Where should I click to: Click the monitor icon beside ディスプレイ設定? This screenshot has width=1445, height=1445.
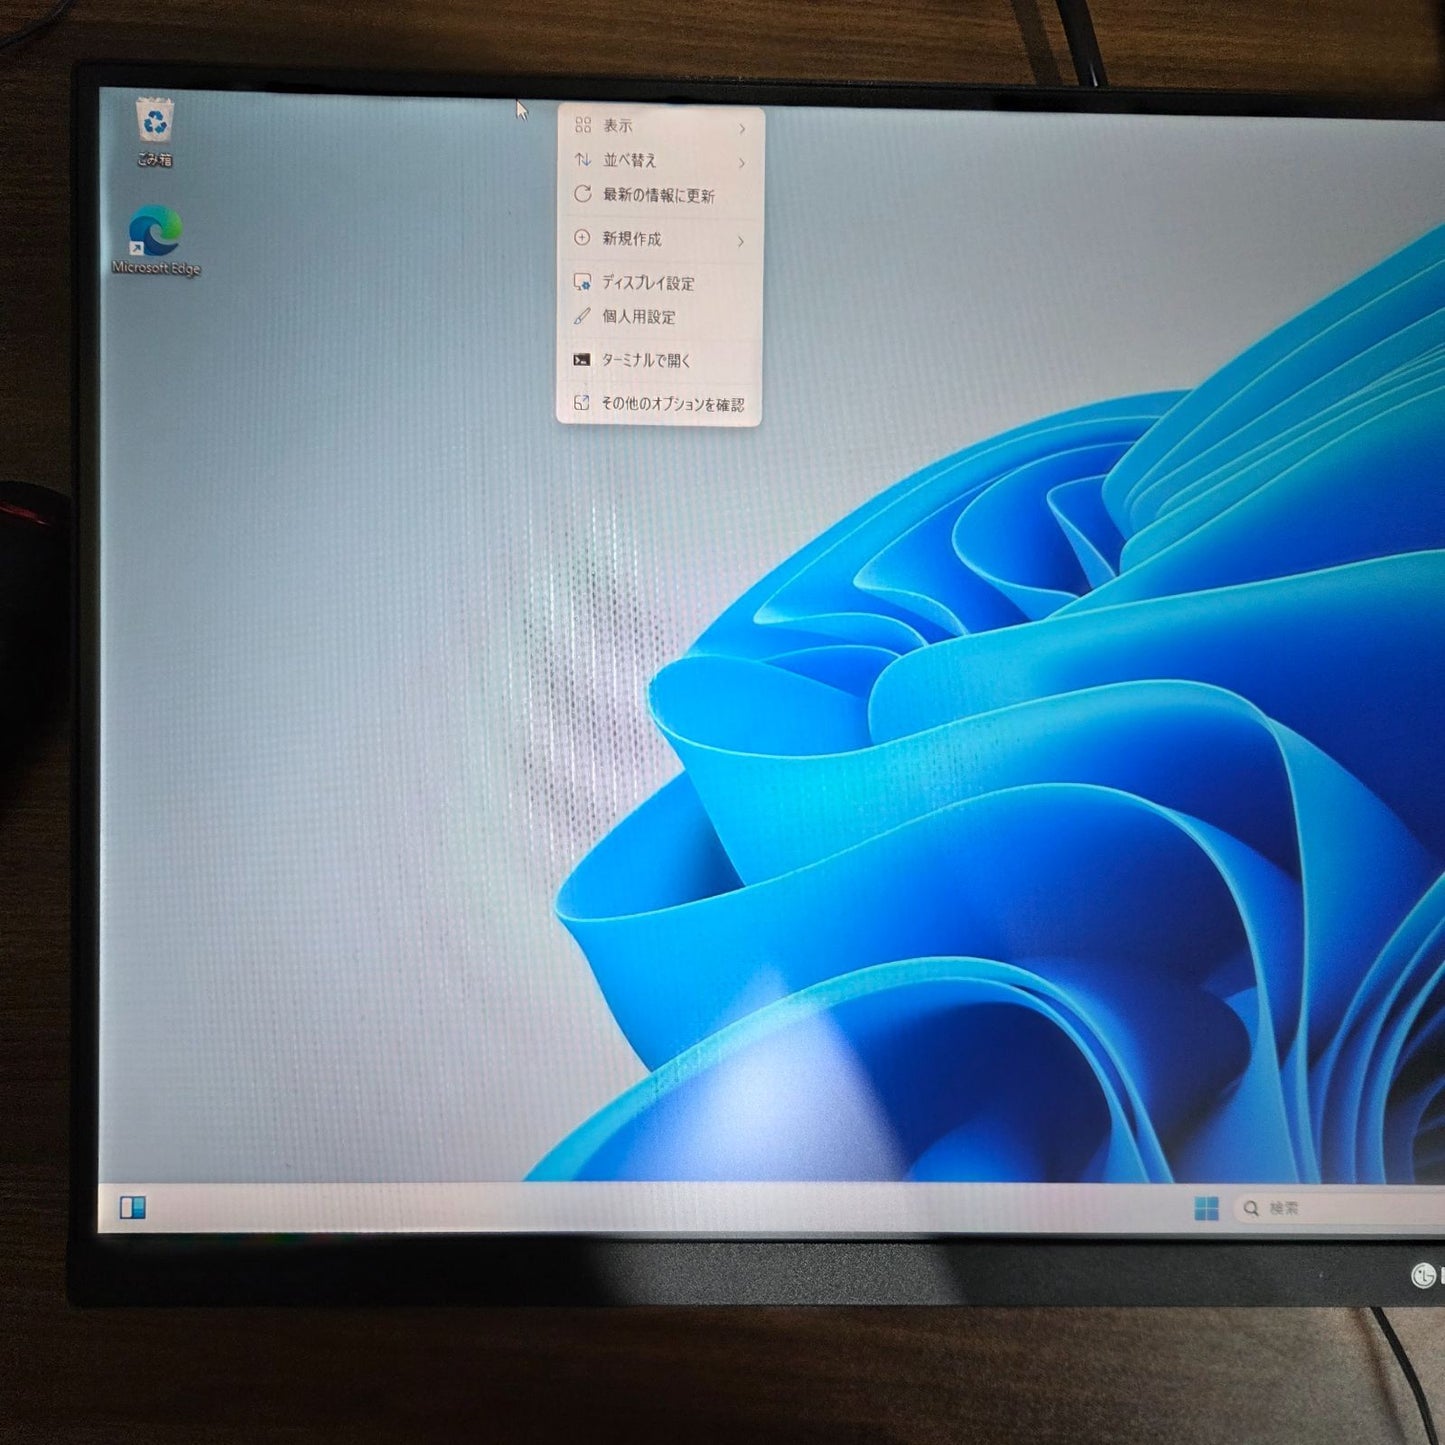click(582, 282)
